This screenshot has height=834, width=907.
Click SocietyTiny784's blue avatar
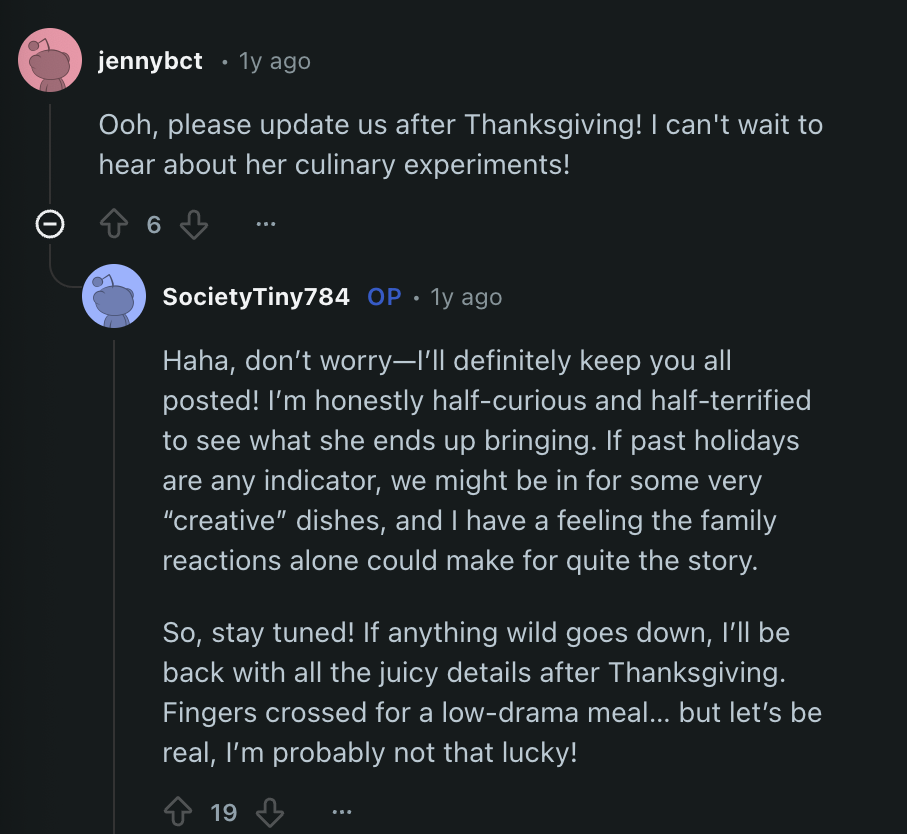click(114, 296)
